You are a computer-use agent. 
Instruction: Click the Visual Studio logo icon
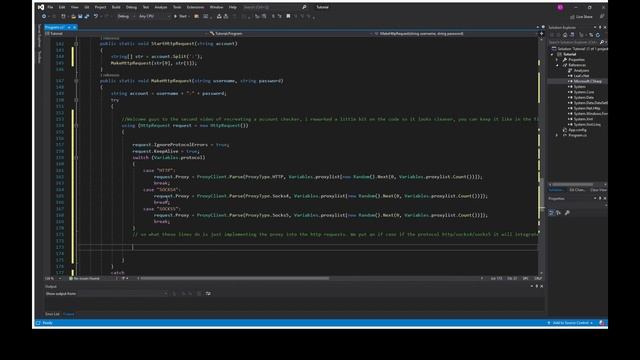pos(41,7)
